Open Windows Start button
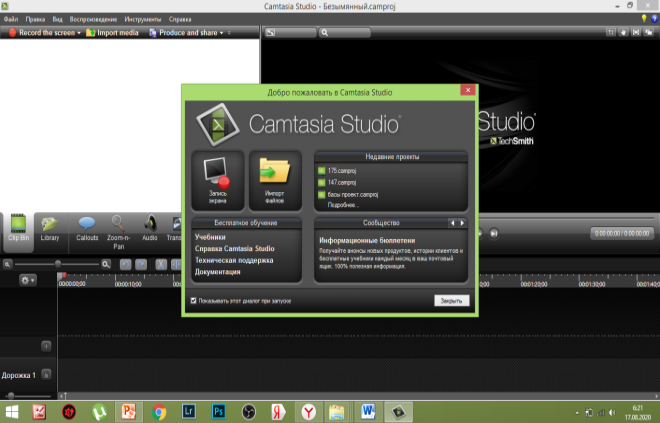 click(x=12, y=412)
